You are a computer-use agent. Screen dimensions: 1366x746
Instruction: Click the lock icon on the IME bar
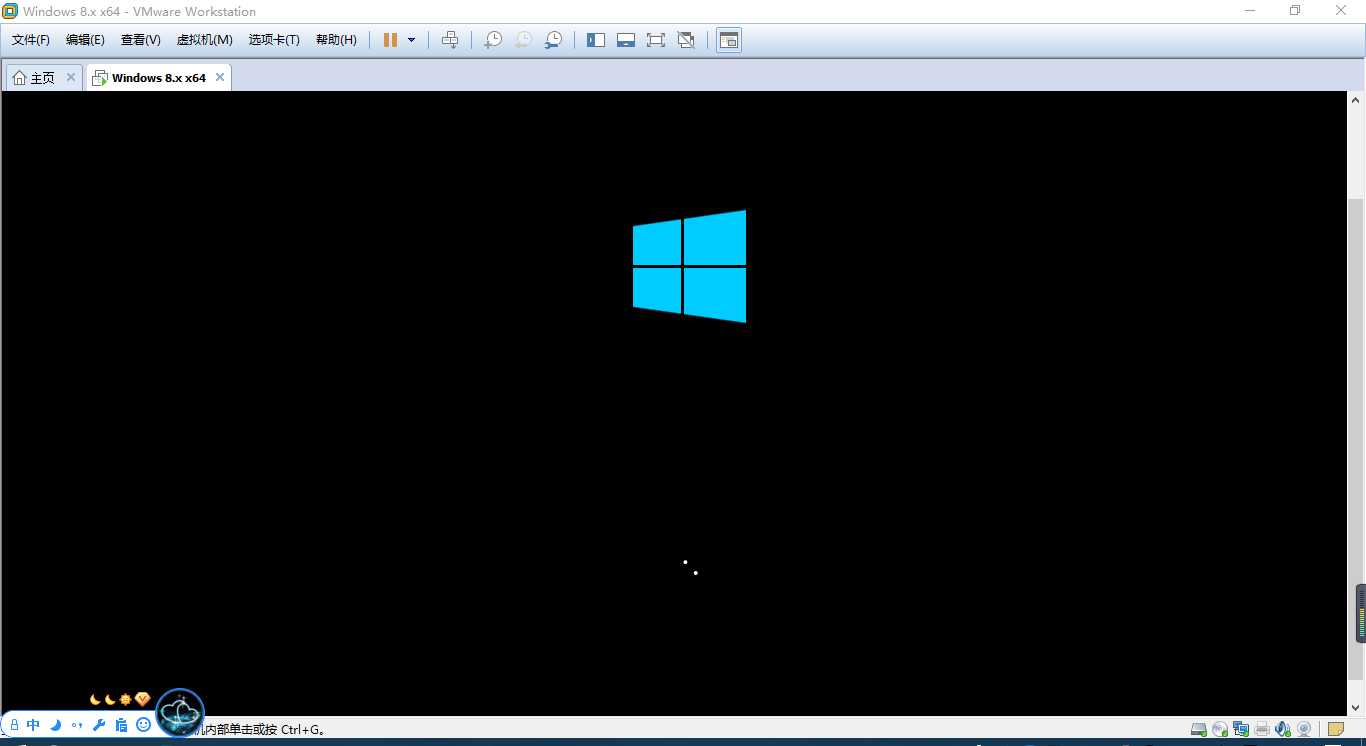tap(14, 725)
